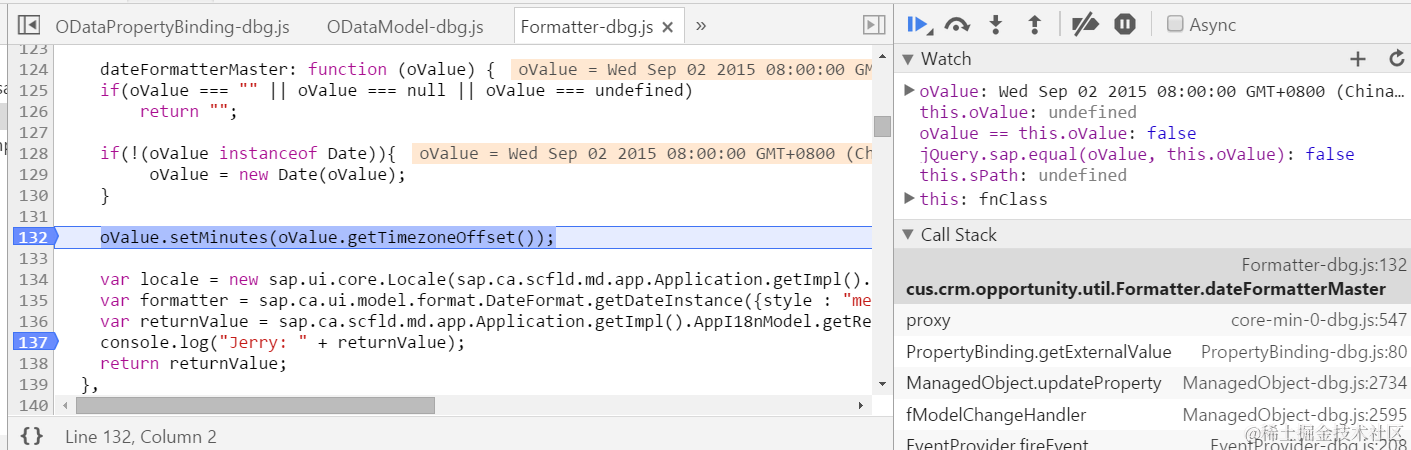This screenshot has width=1411, height=450.
Task: Expand the 'this: fnClass' watch entry
Action: point(909,198)
